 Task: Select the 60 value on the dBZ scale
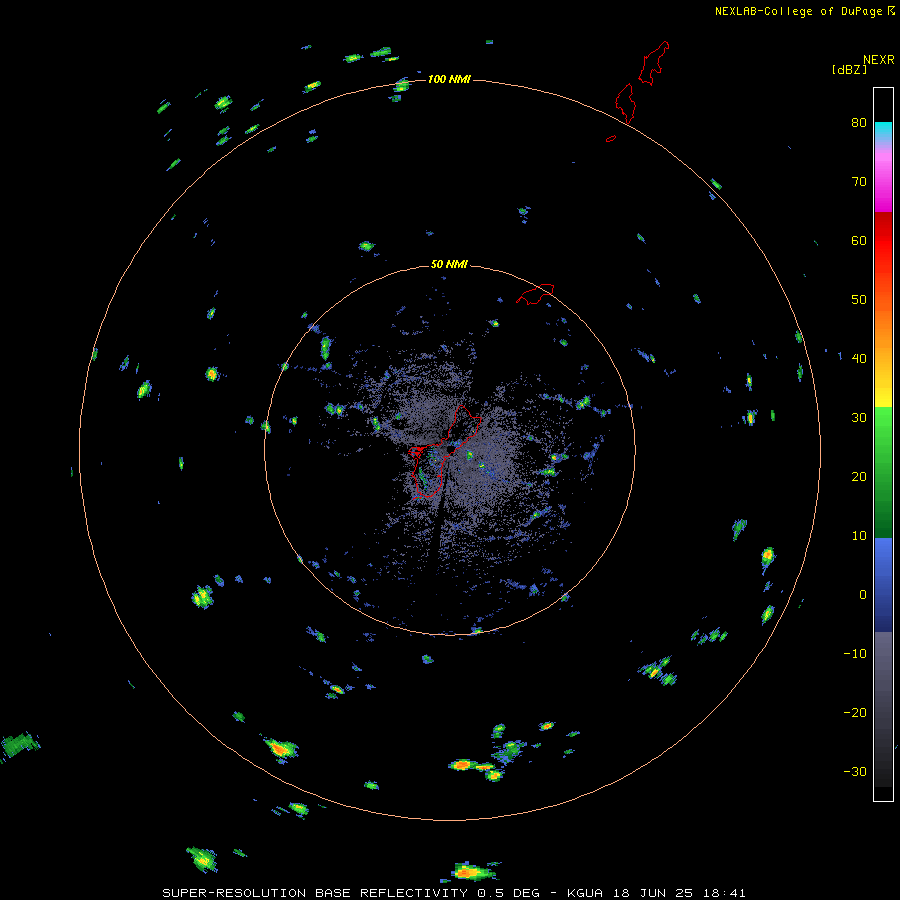click(x=859, y=240)
